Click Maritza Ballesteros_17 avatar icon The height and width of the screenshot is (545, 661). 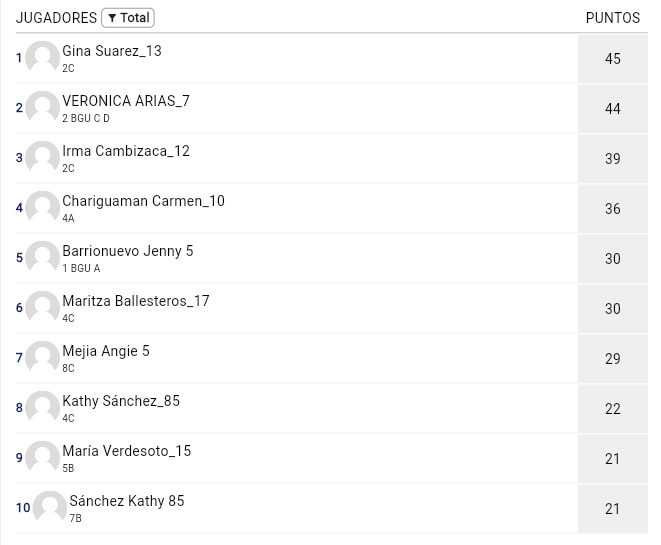[x=42, y=307]
